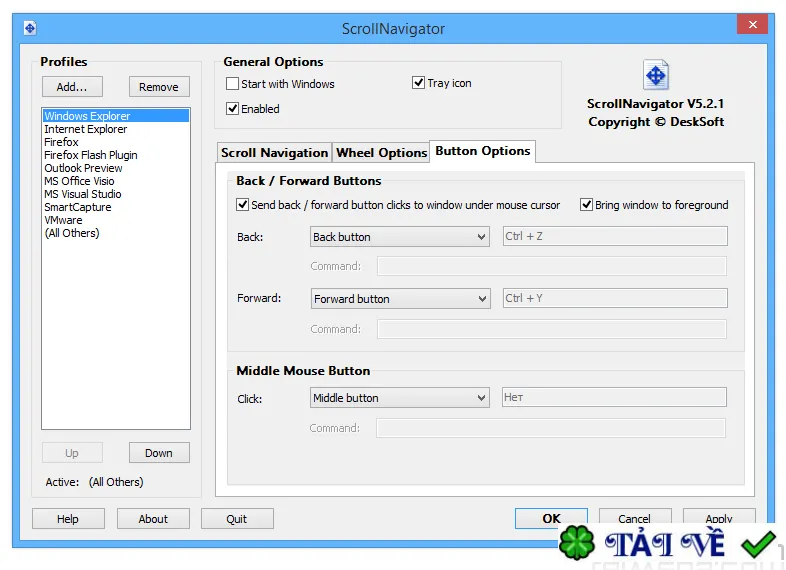Viewport: 786px width, 570px height.
Task: Click the ScrollNavigator logo above version text
Action: 656,75
